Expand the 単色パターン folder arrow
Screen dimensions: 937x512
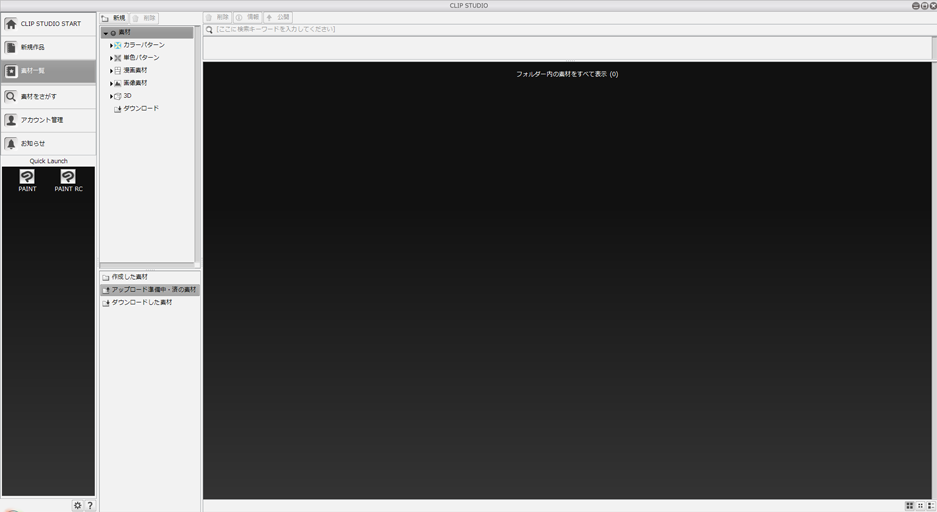(111, 59)
